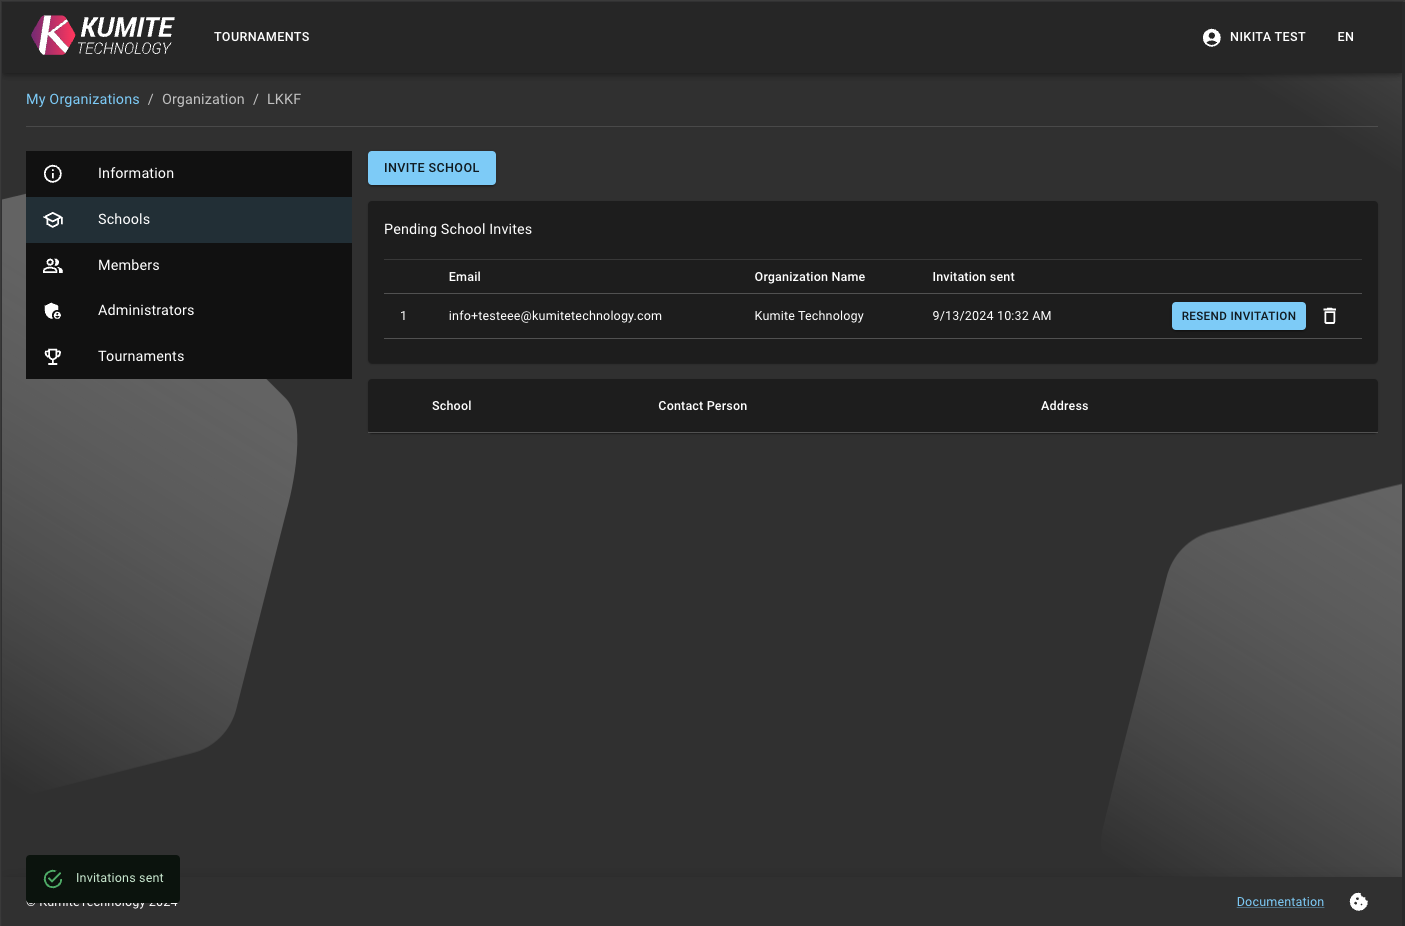Delete the pending invite with trash icon

pos(1329,316)
